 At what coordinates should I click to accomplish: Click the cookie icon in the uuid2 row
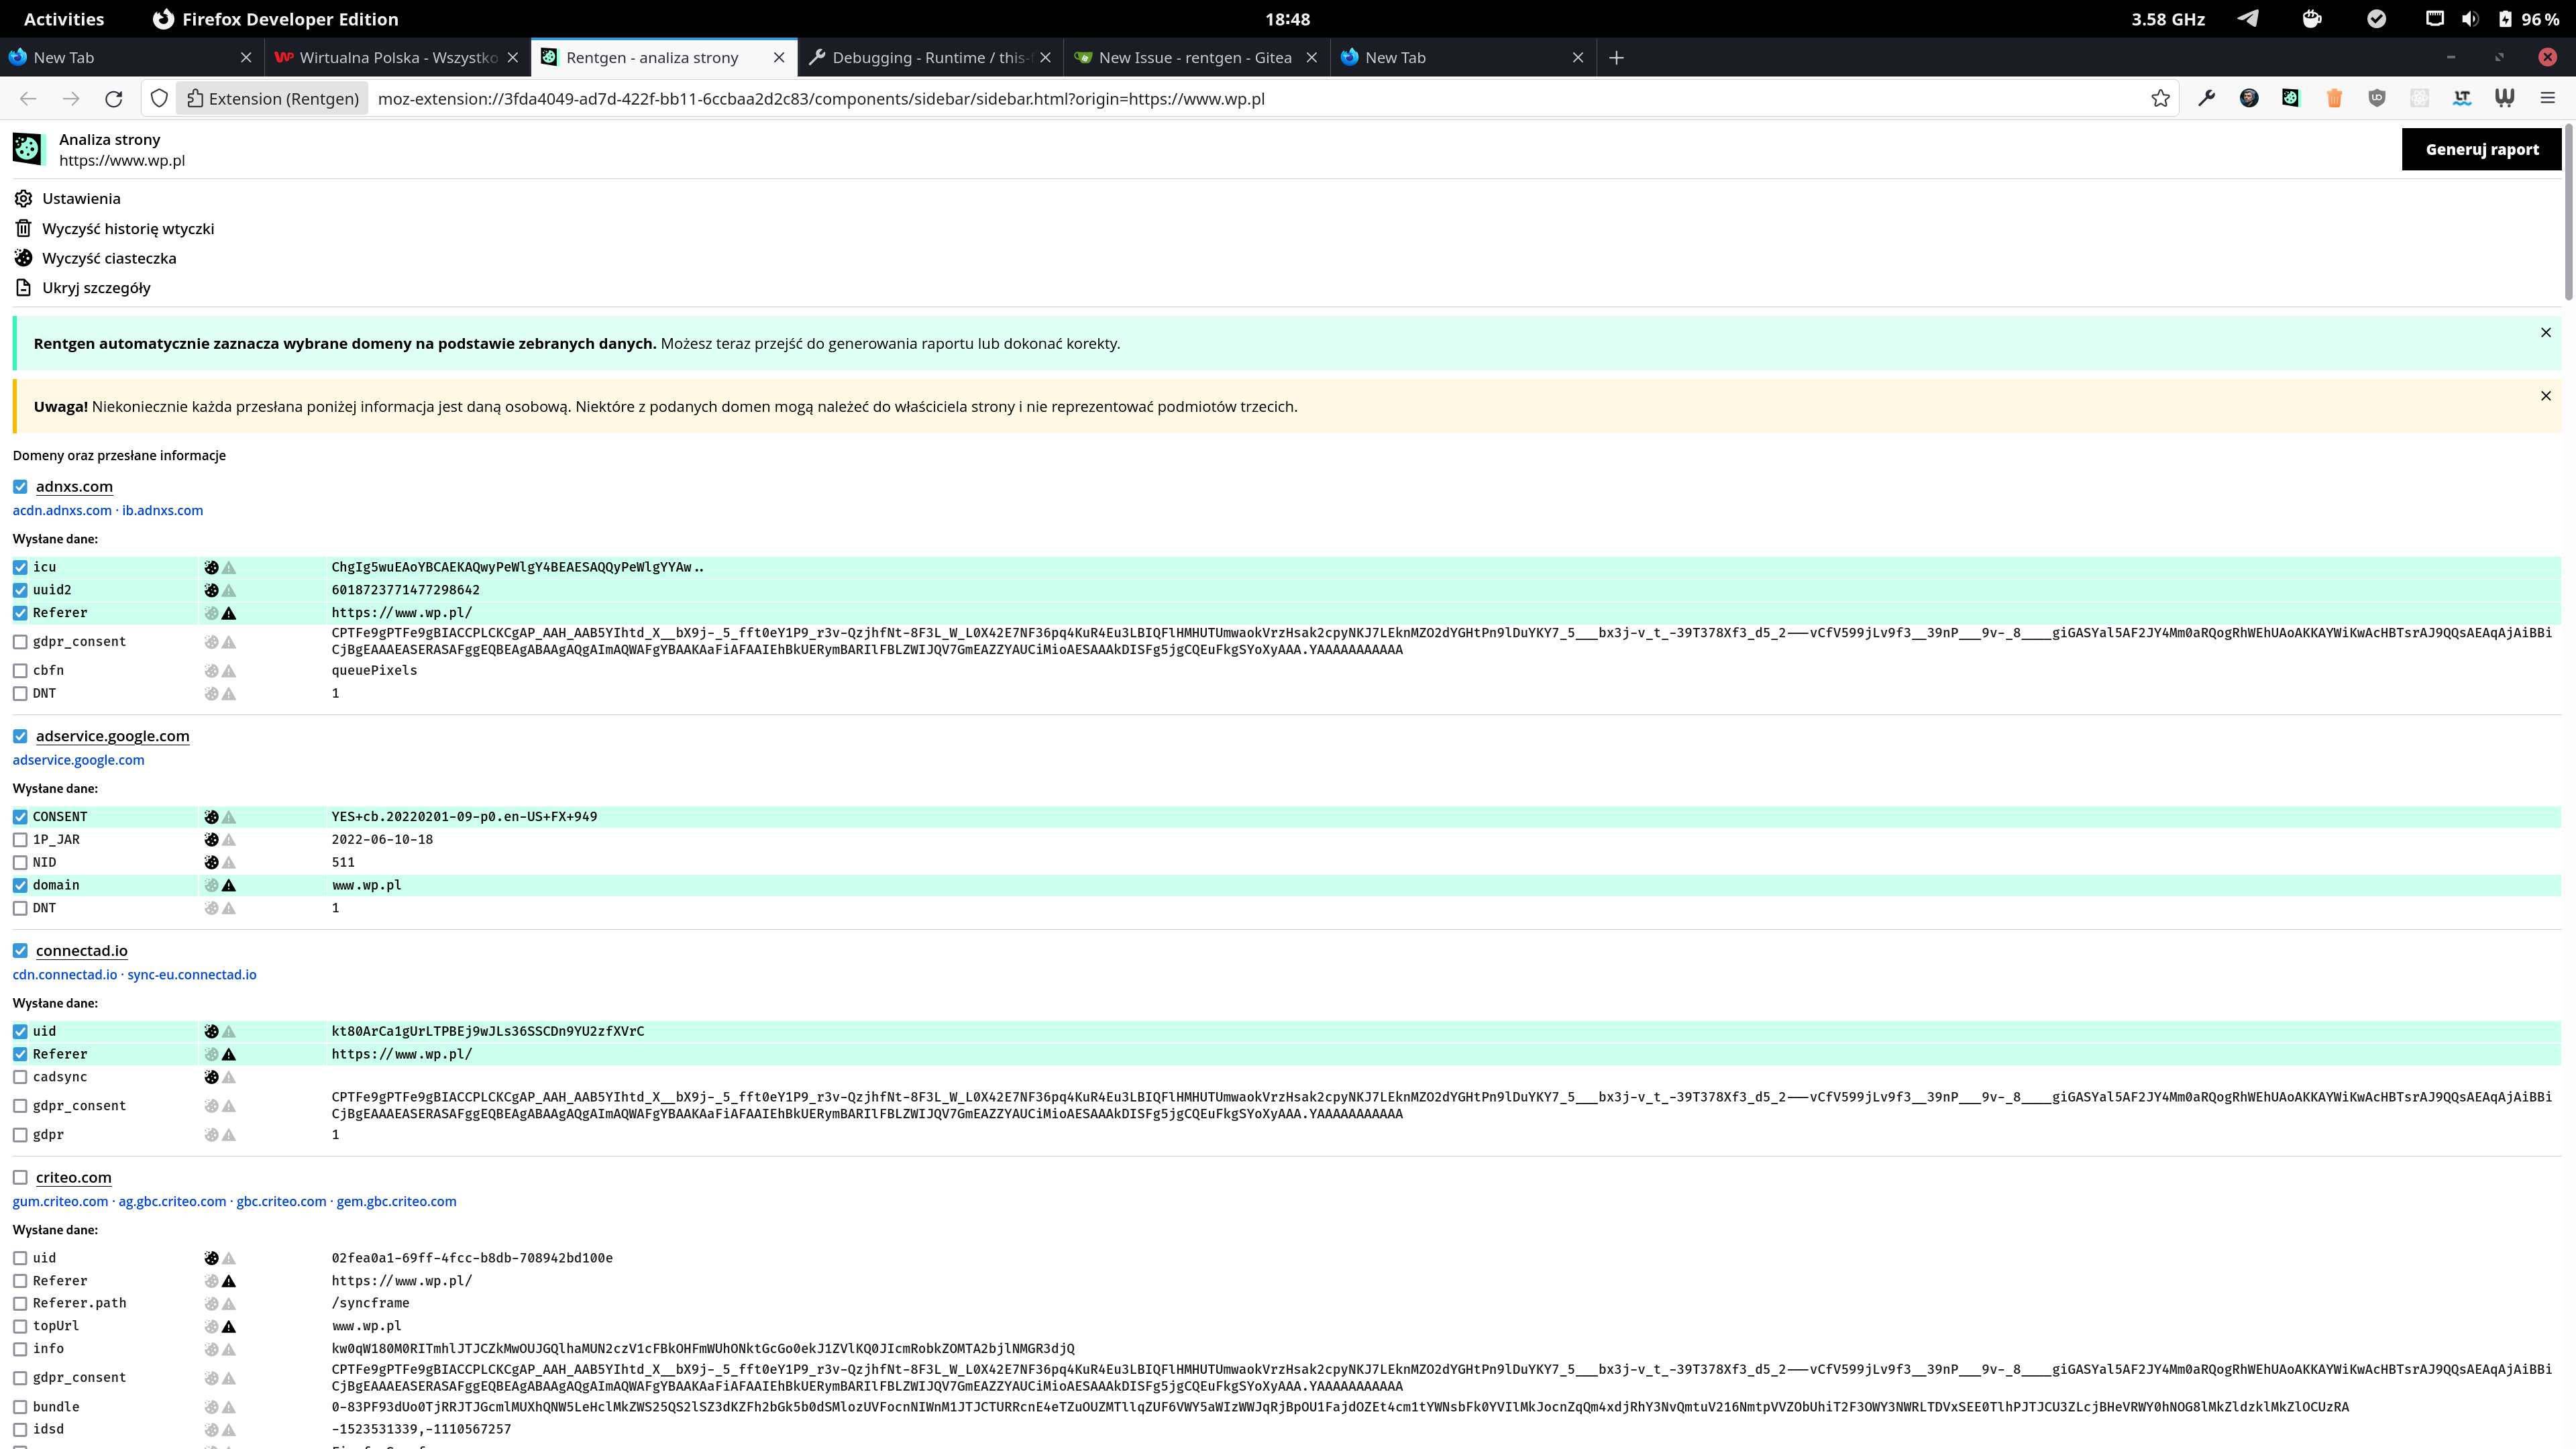[x=211, y=590]
